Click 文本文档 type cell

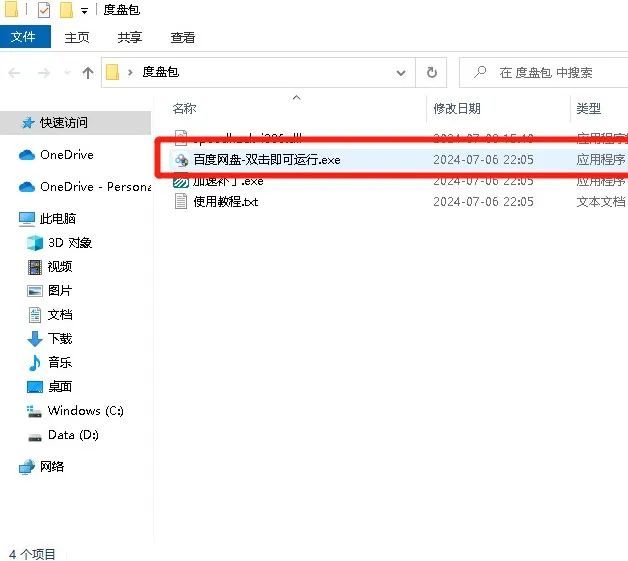tap(601, 201)
